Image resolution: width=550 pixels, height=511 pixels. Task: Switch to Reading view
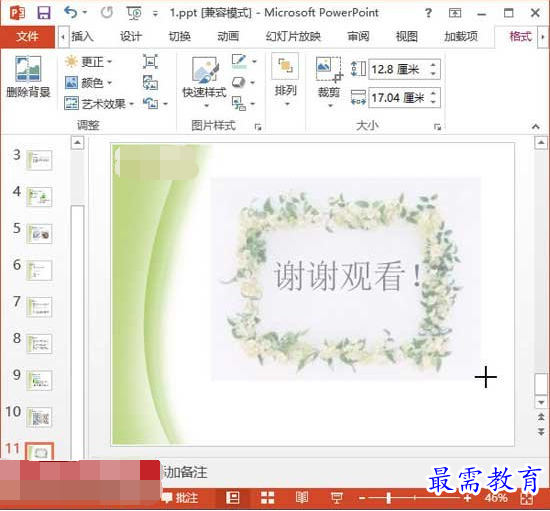coord(301,497)
